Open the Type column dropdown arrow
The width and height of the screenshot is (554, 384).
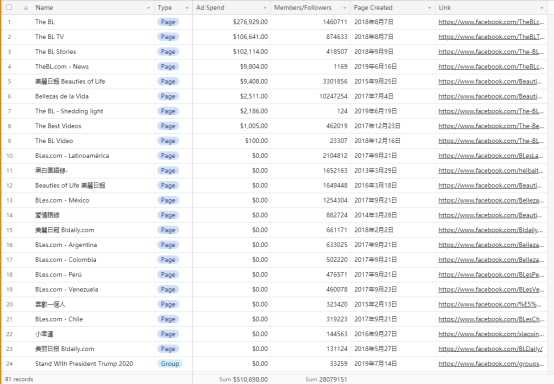pos(187,8)
